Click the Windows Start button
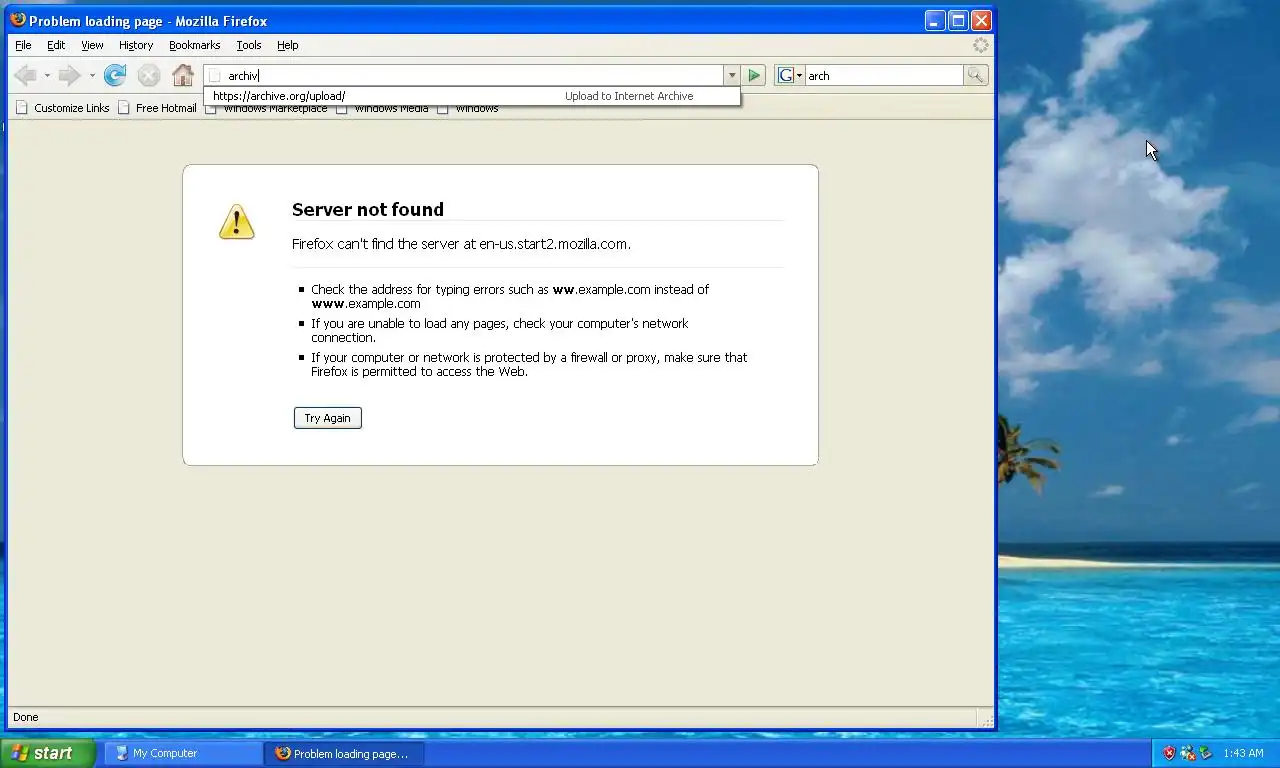 click(47, 753)
